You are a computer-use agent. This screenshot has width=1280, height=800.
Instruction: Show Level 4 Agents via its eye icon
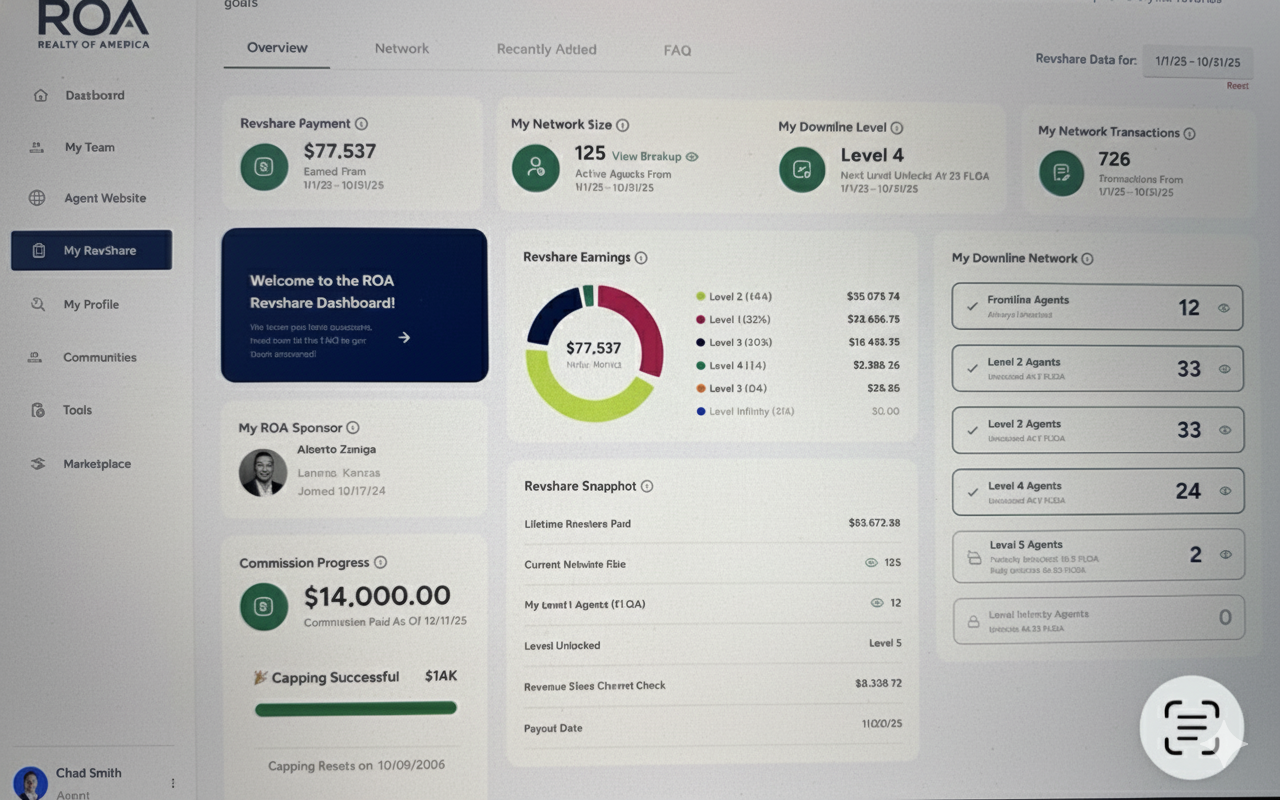click(x=1224, y=492)
